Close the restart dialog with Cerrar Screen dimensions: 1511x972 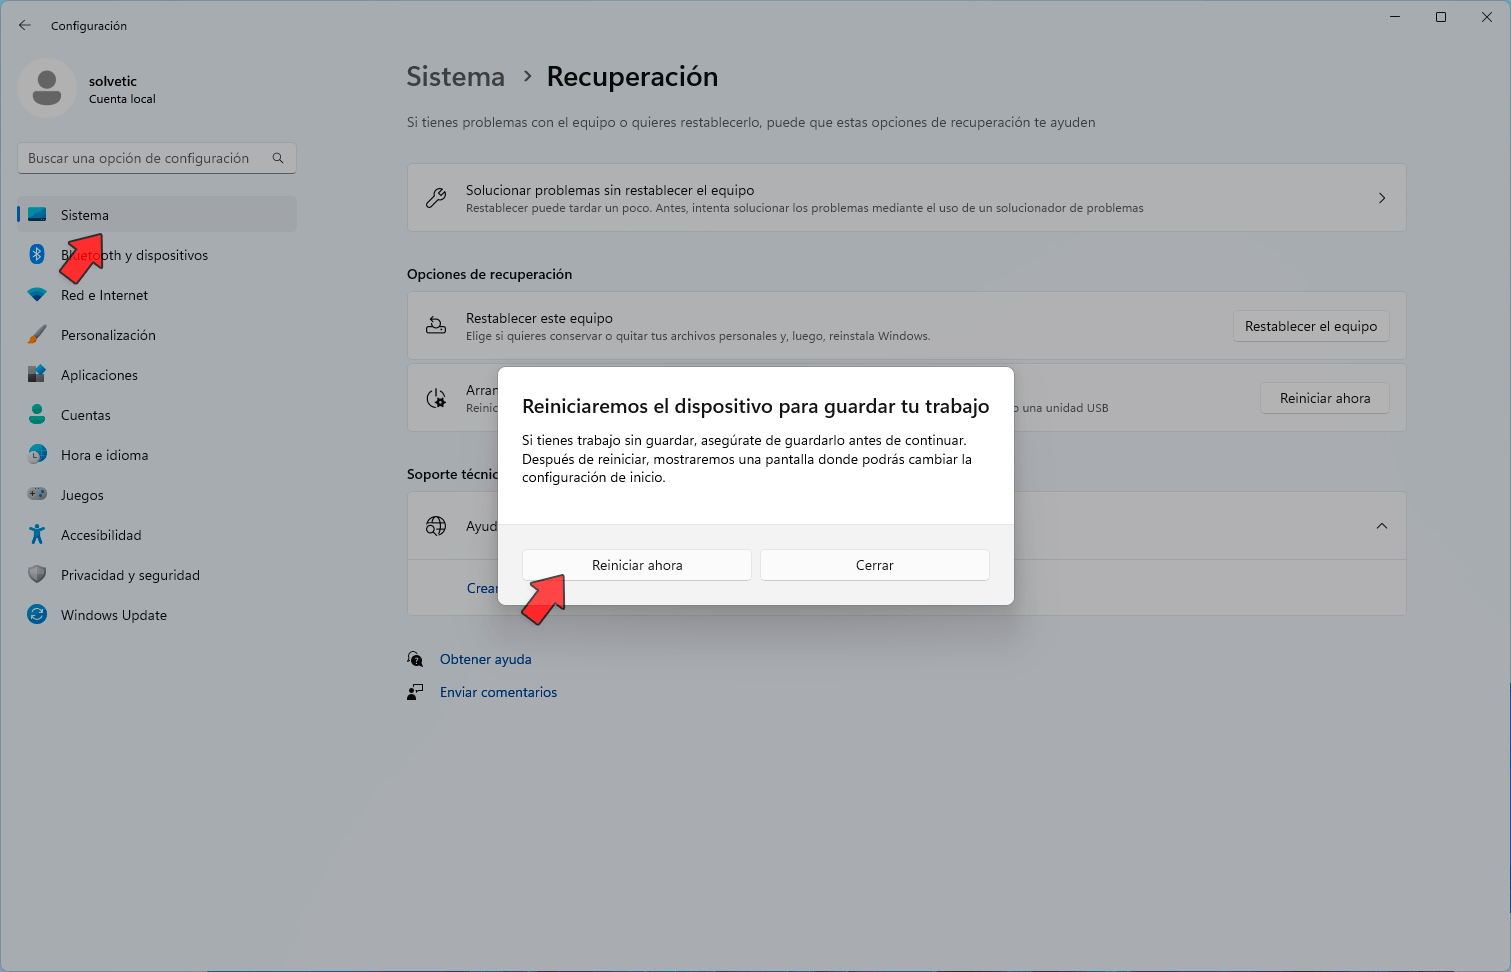click(x=874, y=564)
